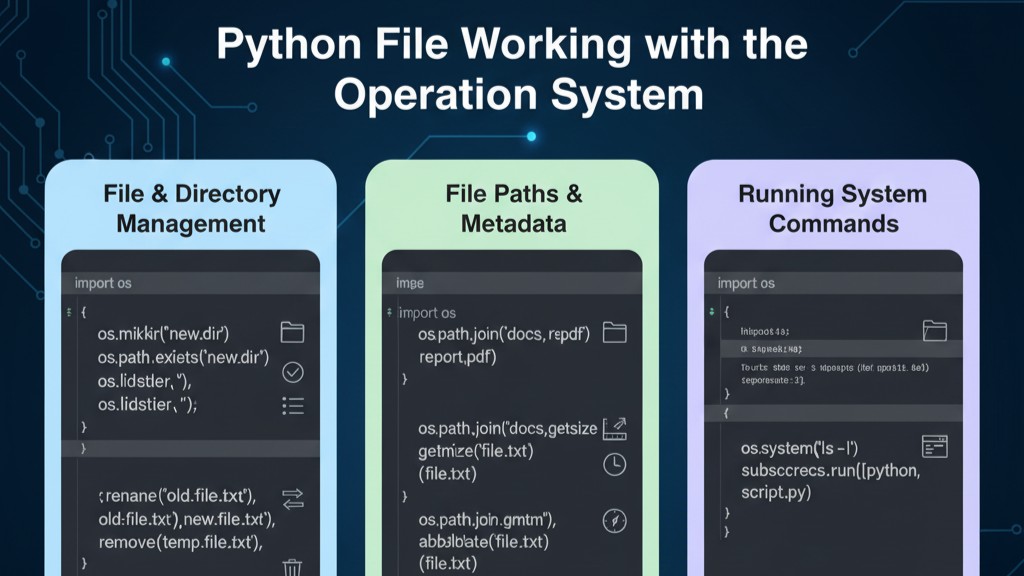This screenshot has height=576, width=1024.
Task: Click the folder icon in Running Commands panel
Action: 936,330
